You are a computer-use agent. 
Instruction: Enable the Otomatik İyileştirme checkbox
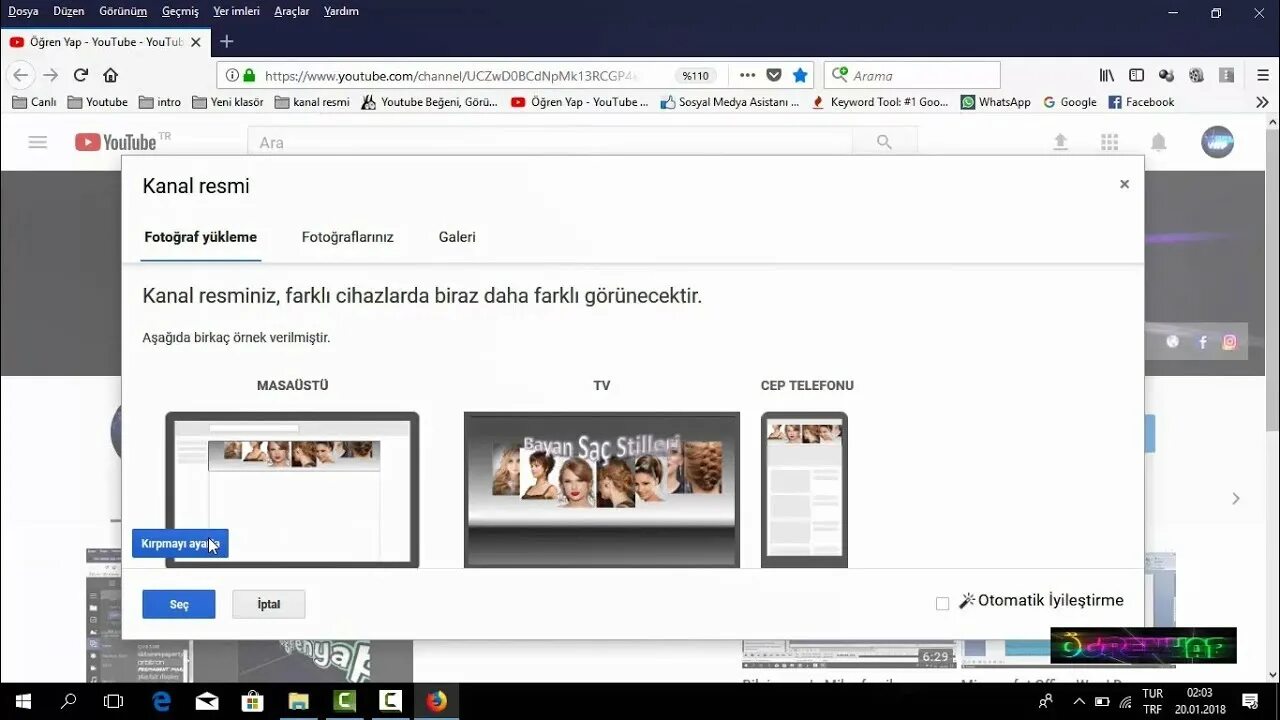tap(942, 603)
